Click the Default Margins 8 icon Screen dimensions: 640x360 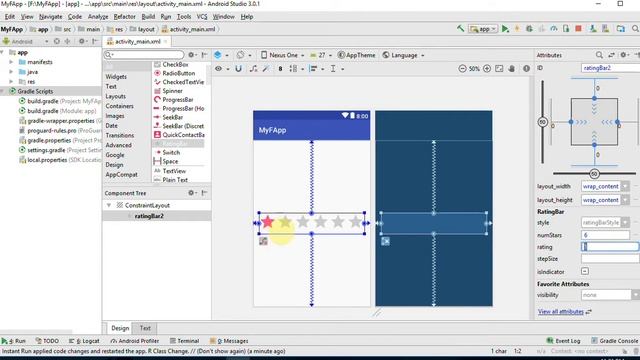(x=280, y=69)
